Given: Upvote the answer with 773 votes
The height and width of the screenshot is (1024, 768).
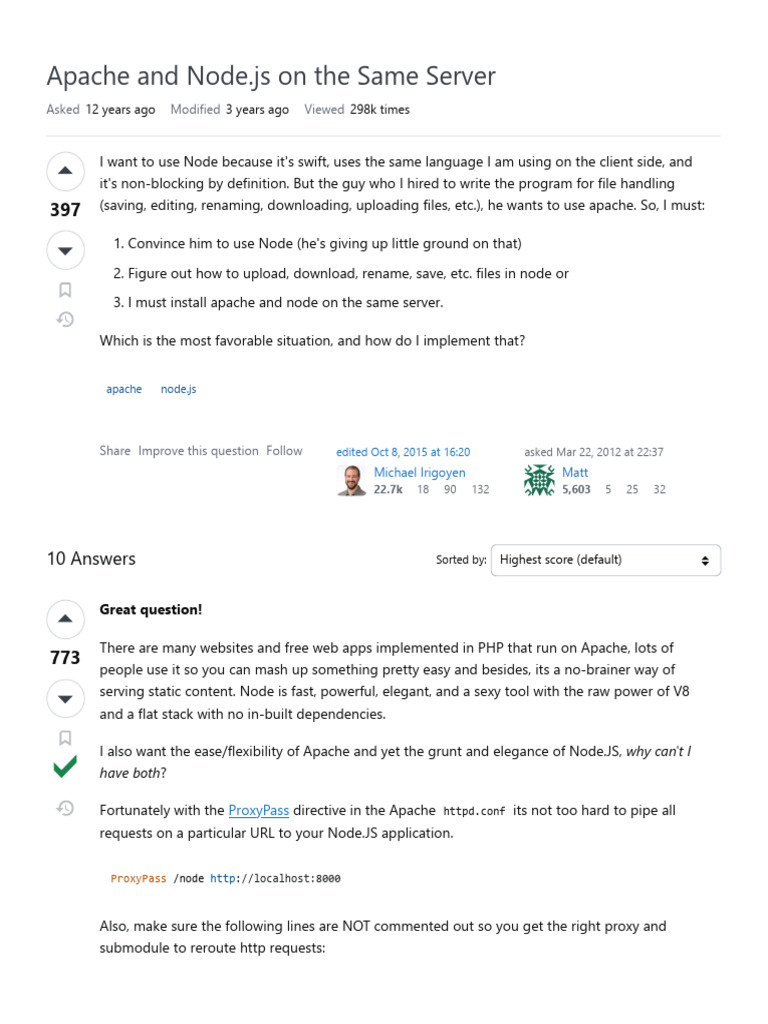Looking at the screenshot, I should (65, 619).
